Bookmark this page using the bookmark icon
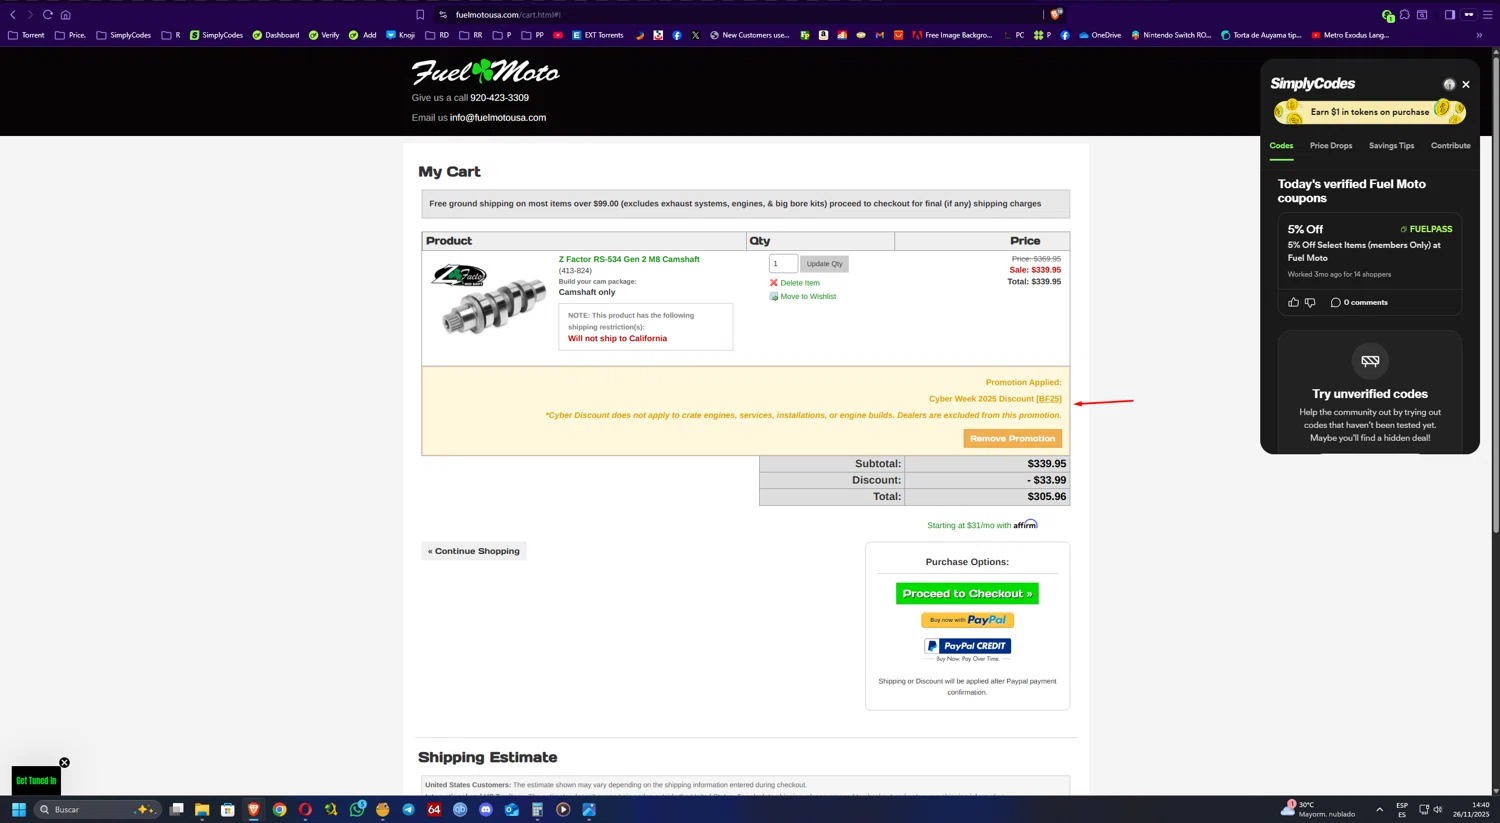The width and height of the screenshot is (1500, 823). click(x=420, y=15)
